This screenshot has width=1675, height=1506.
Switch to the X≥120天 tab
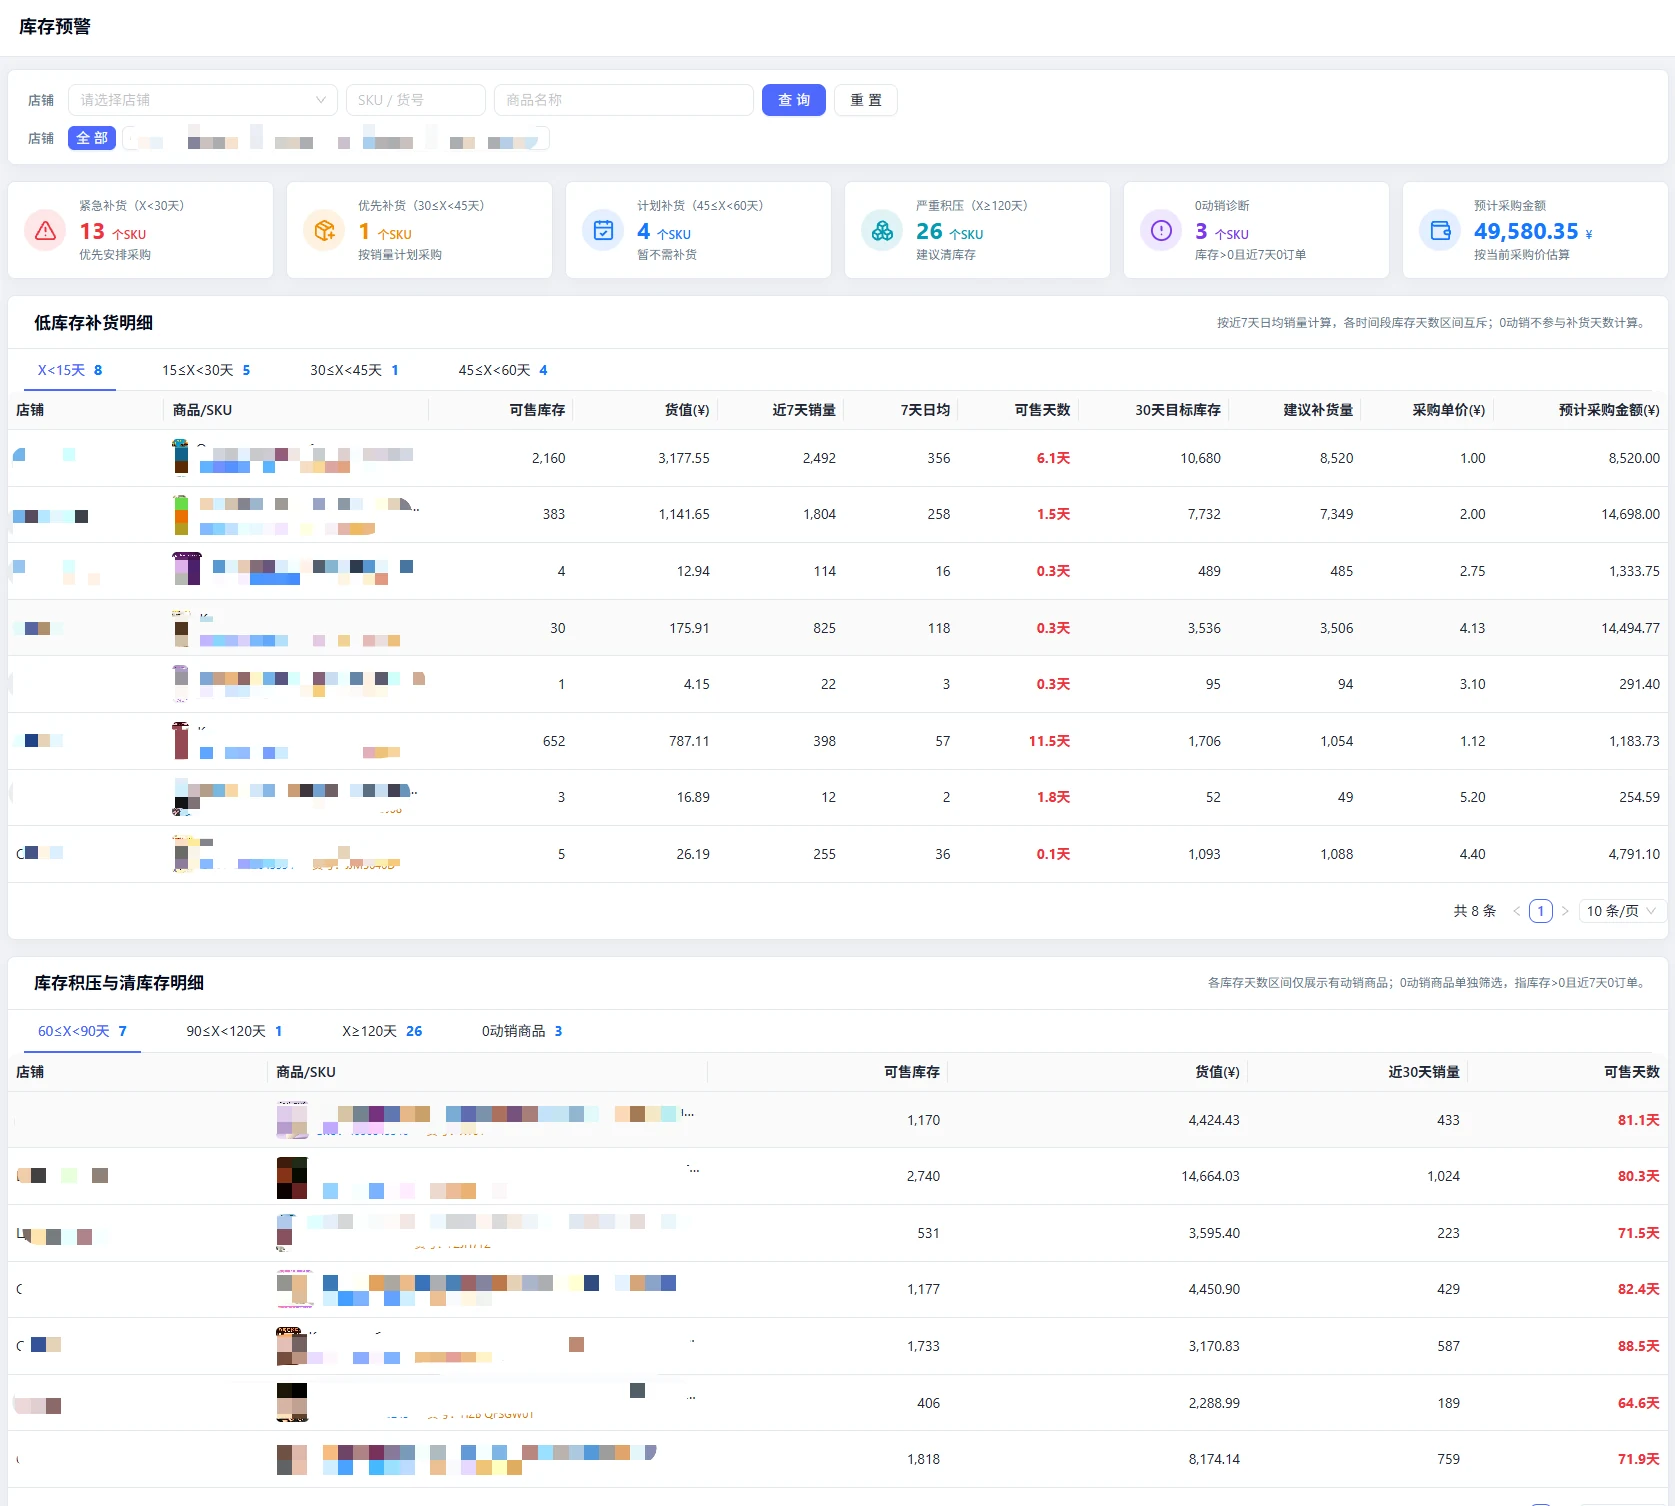point(382,1031)
